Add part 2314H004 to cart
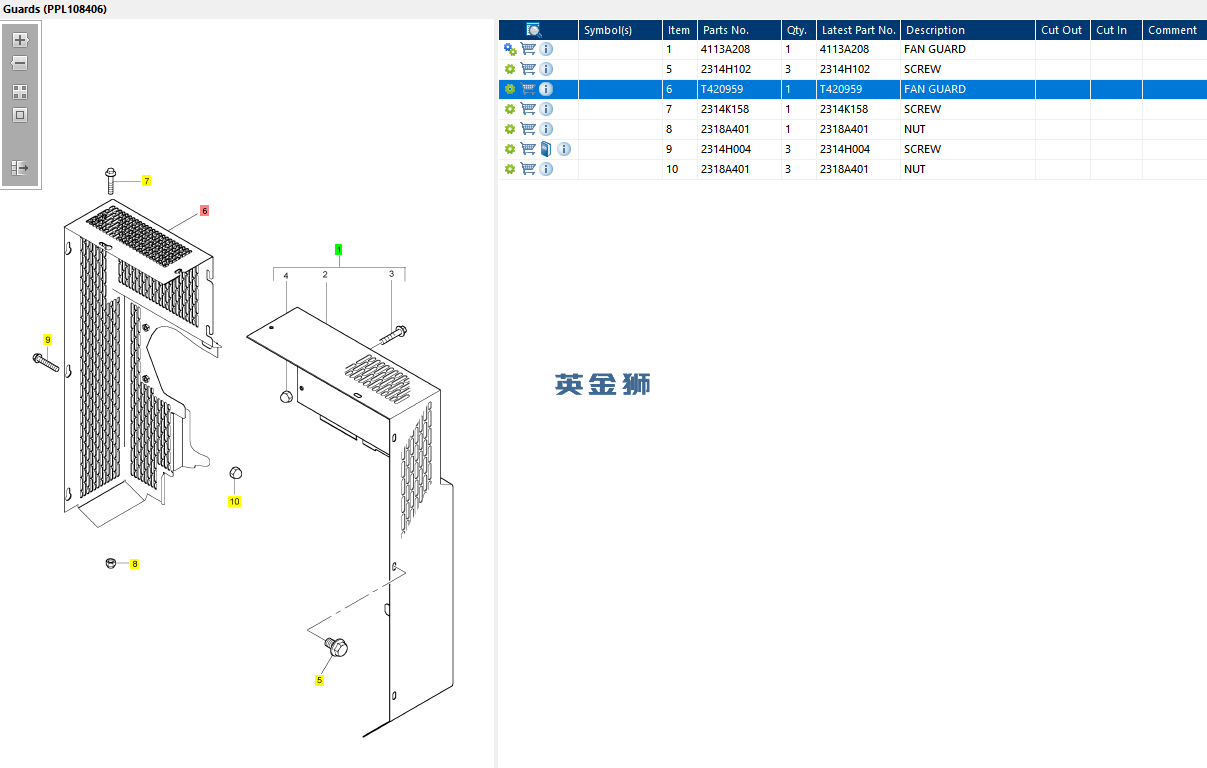This screenshot has height=768, width=1207. pyautogui.click(x=528, y=149)
